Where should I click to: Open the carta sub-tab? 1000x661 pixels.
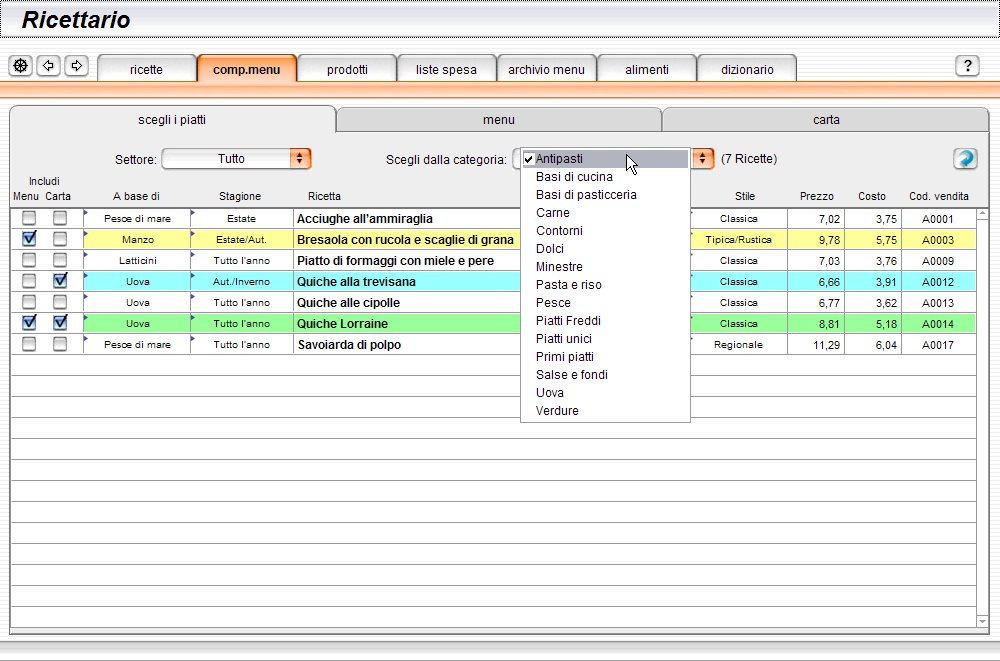point(826,120)
